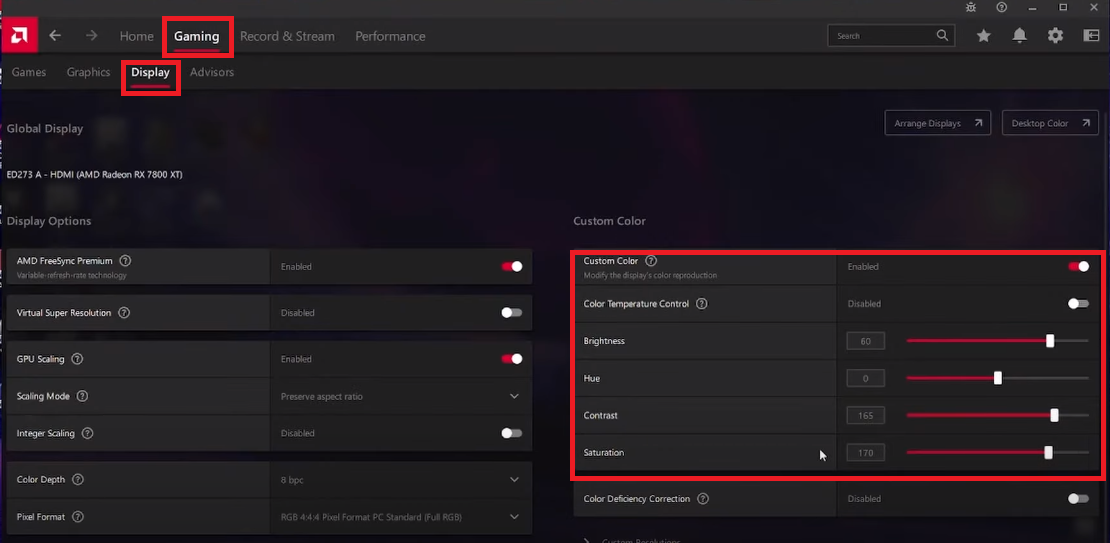Click the Arrange Displays button

point(937,123)
